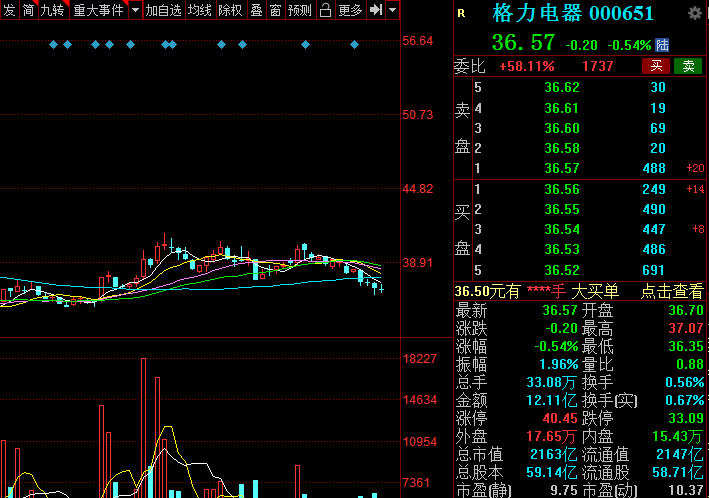709x498 pixels.
Task: Expand the 更多 more options menu
Action: click(x=350, y=10)
